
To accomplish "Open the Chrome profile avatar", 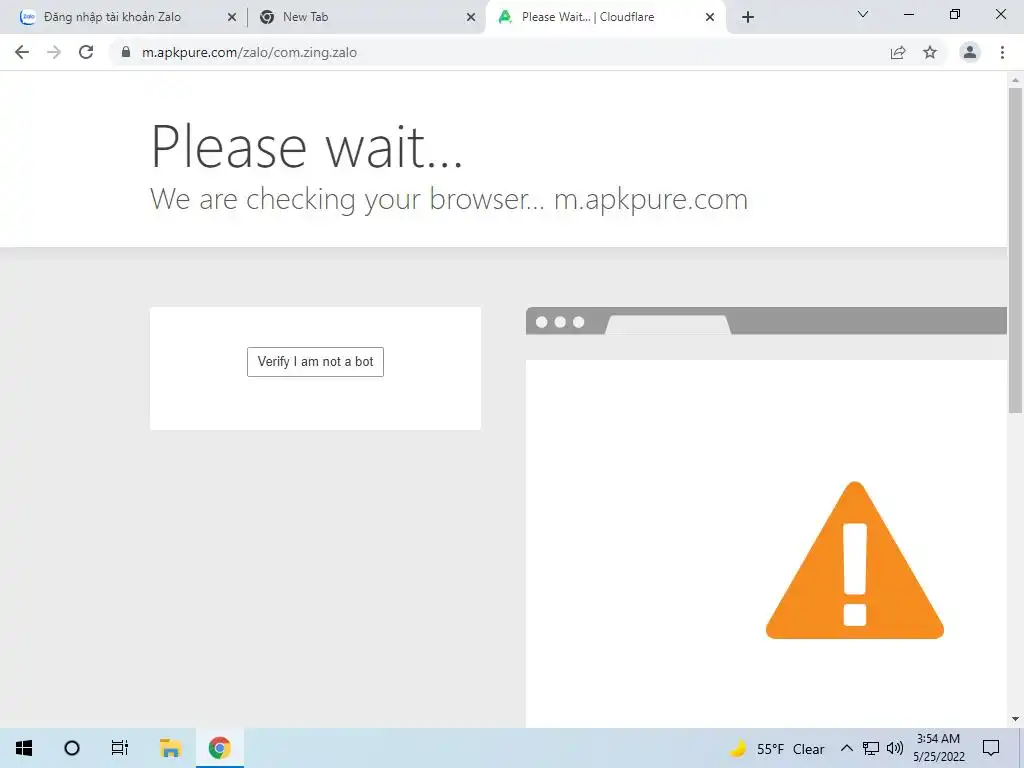I will click(970, 52).
